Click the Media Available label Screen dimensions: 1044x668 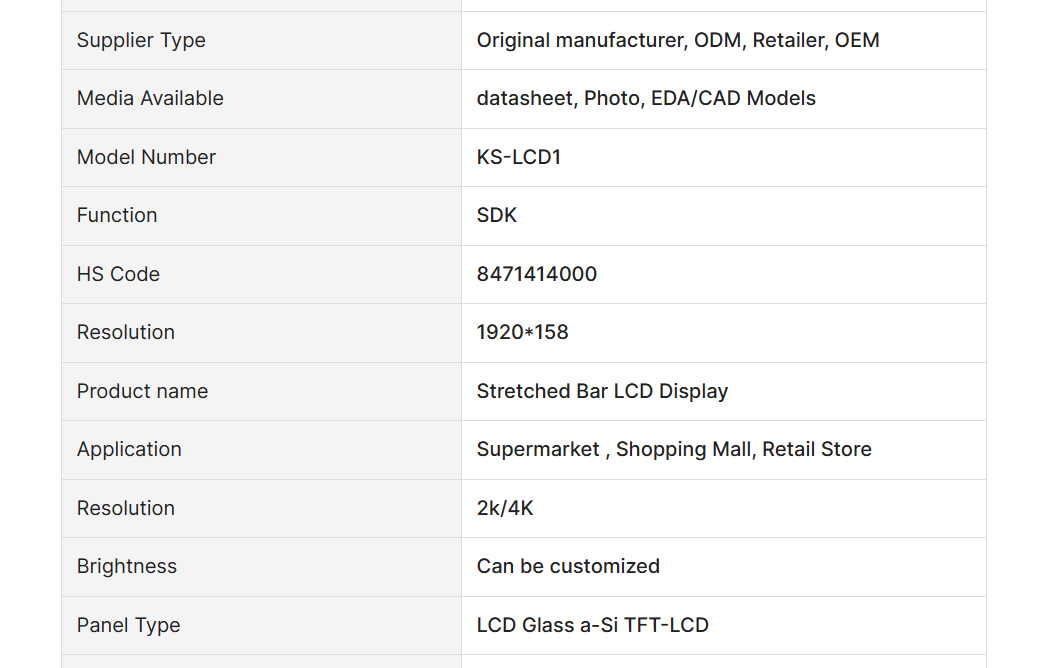(150, 99)
